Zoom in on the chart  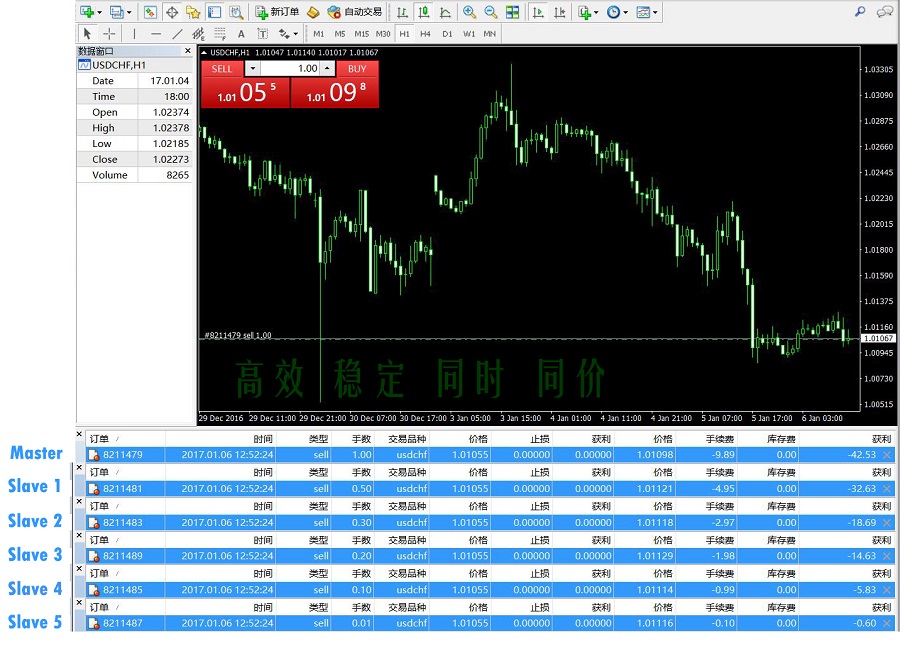[469, 12]
